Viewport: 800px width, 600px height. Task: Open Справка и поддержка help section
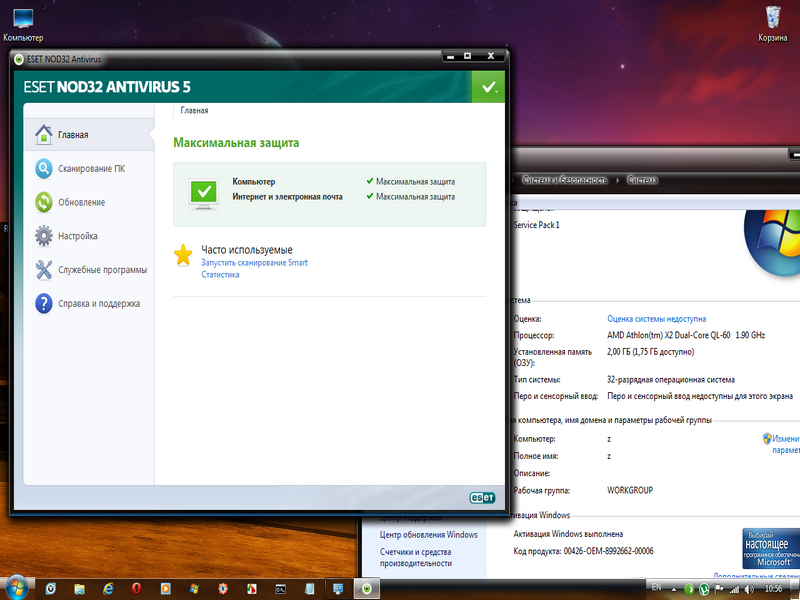(88, 303)
